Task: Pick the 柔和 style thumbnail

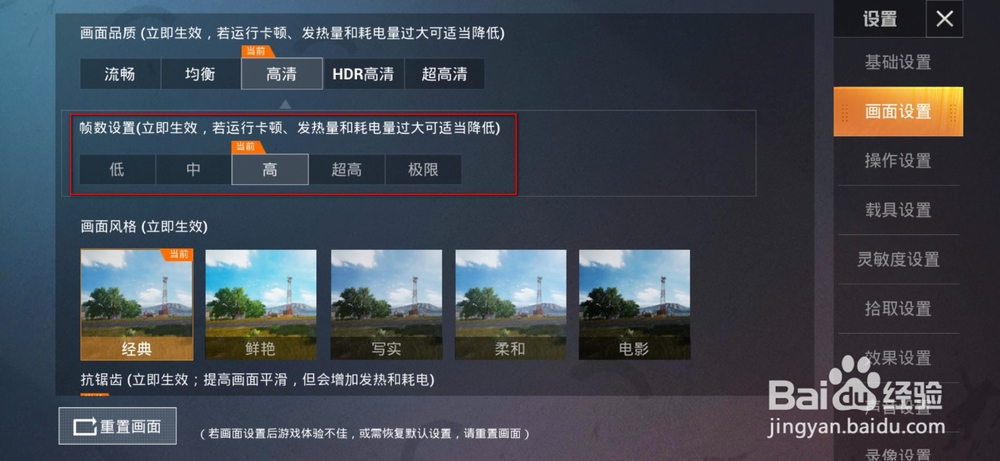Action: pyautogui.click(x=510, y=304)
